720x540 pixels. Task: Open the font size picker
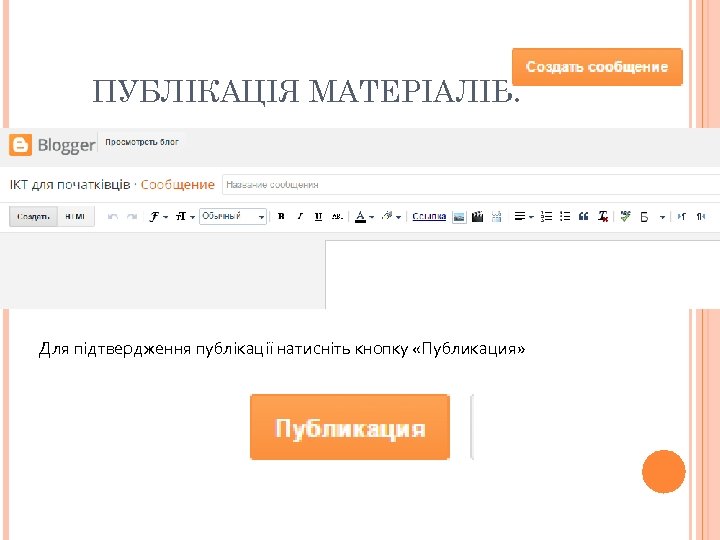click(185, 217)
